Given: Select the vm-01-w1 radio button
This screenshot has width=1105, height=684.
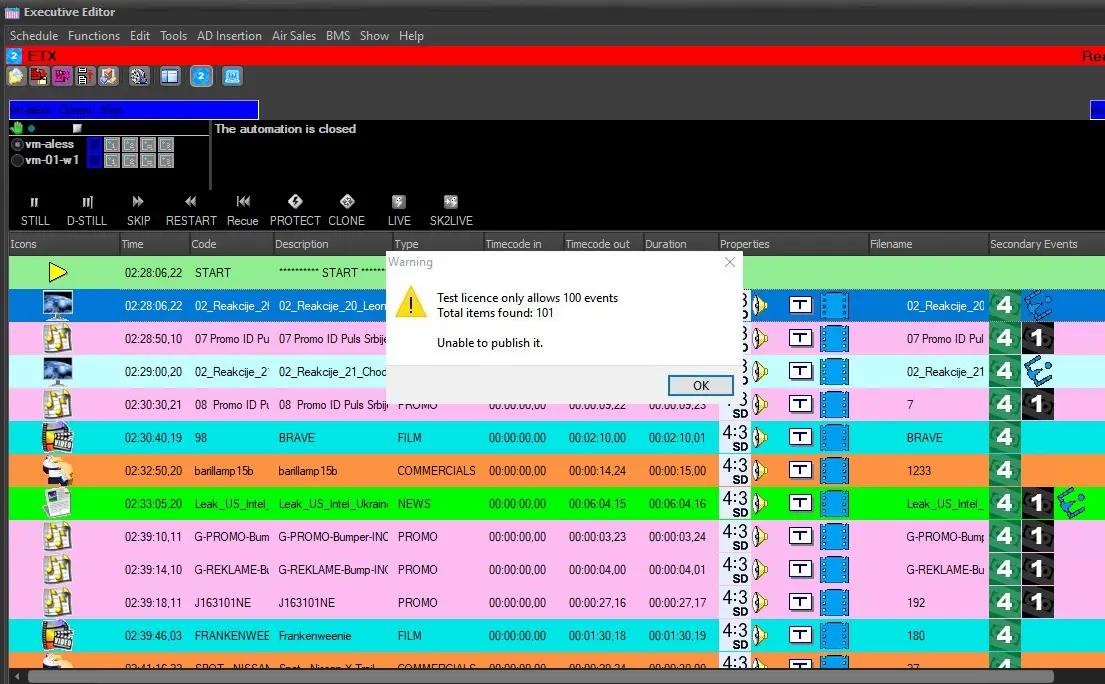Looking at the screenshot, I should 17,160.
